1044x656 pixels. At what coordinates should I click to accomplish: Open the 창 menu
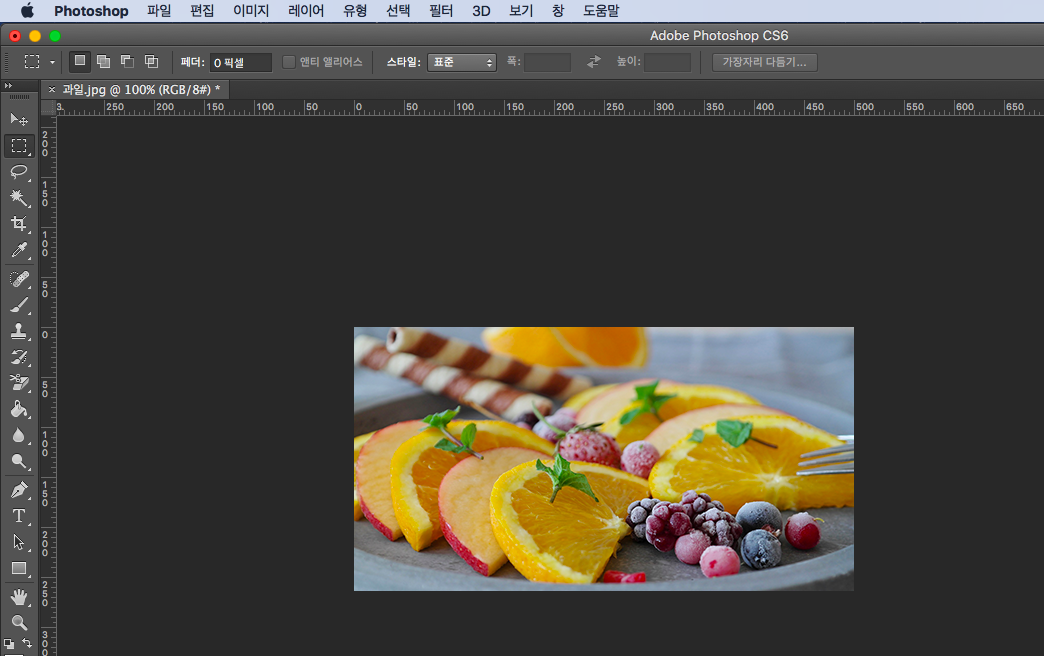point(558,11)
